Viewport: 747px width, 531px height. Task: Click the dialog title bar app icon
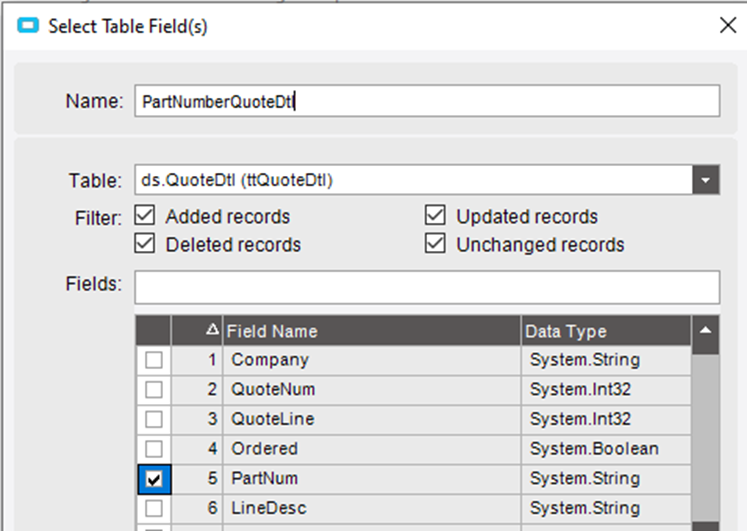pyautogui.click(x=26, y=27)
